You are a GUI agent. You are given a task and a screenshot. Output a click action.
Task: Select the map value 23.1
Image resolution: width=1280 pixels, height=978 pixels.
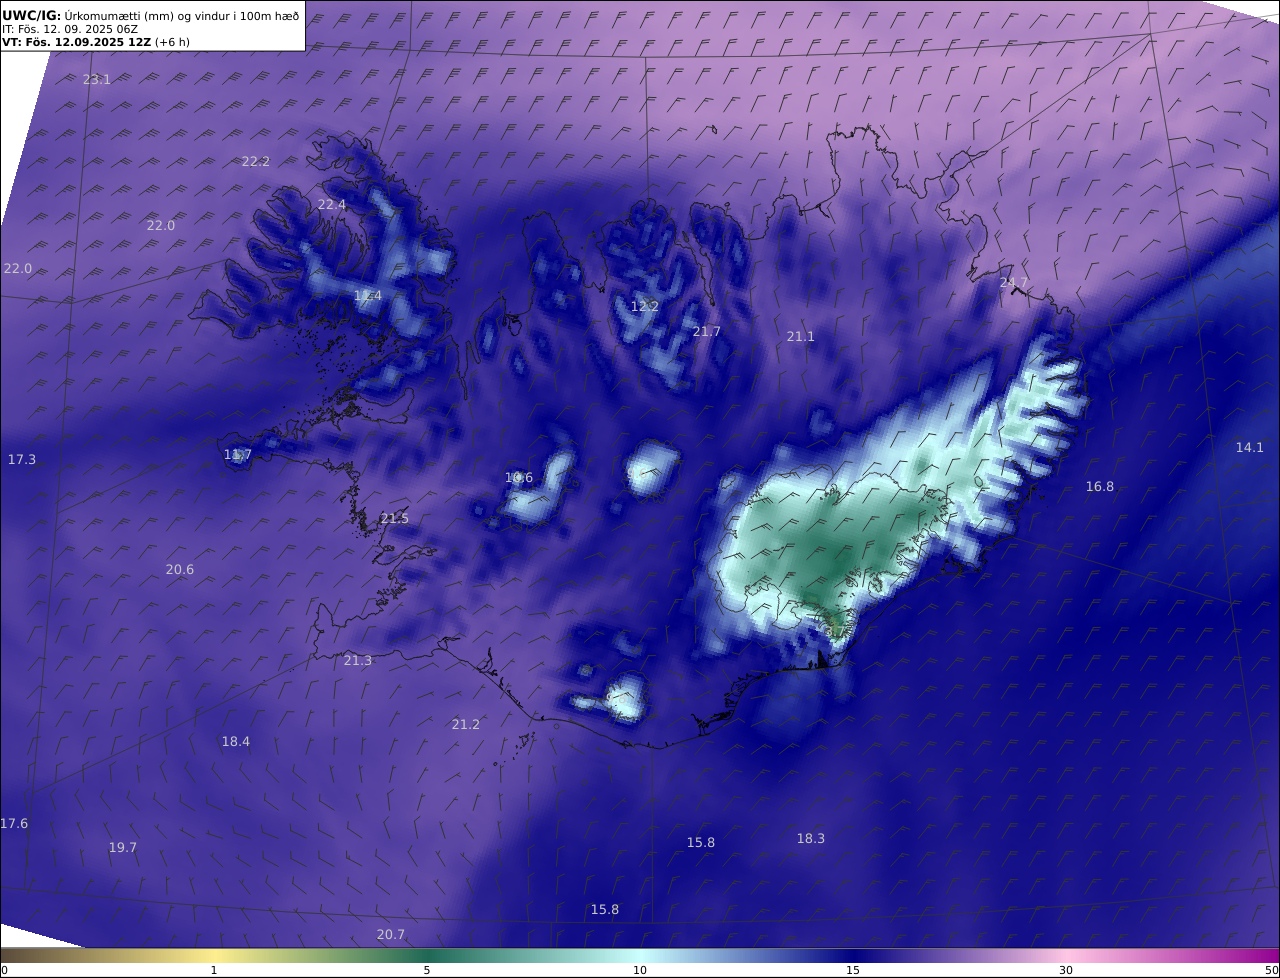coord(97,79)
